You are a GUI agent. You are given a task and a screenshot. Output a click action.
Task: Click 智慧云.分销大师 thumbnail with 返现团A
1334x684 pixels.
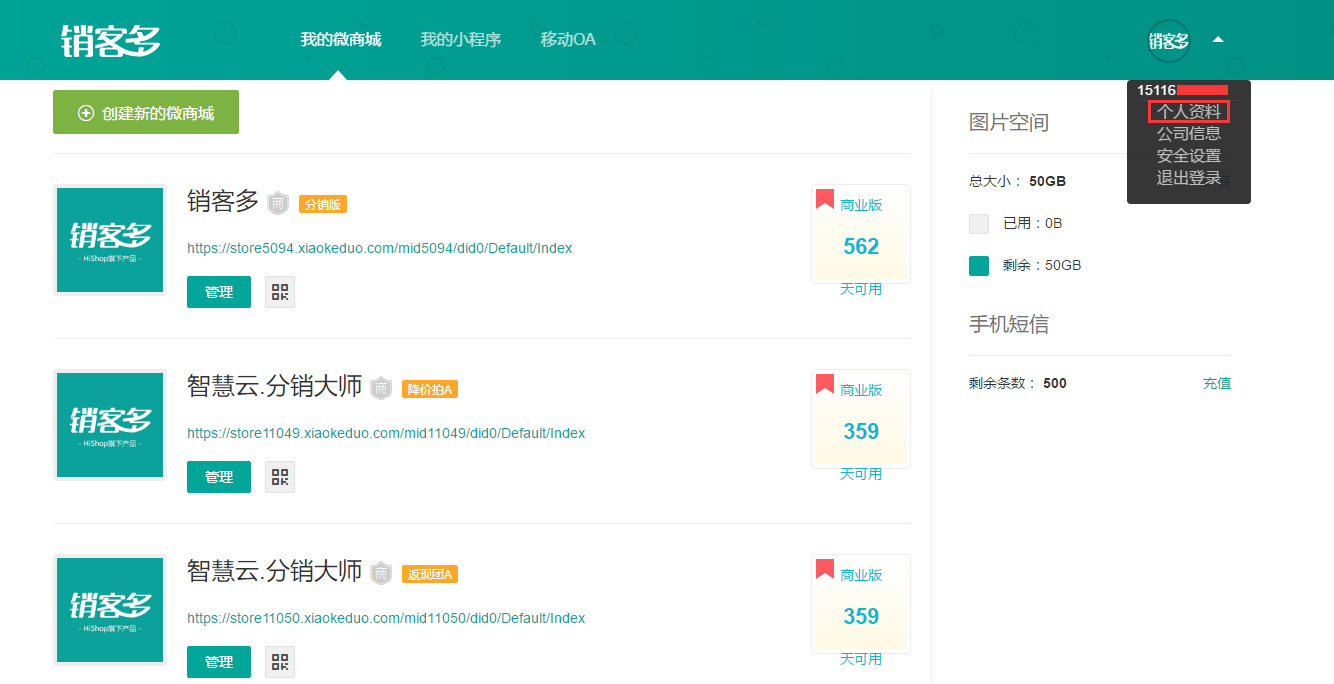110,610
